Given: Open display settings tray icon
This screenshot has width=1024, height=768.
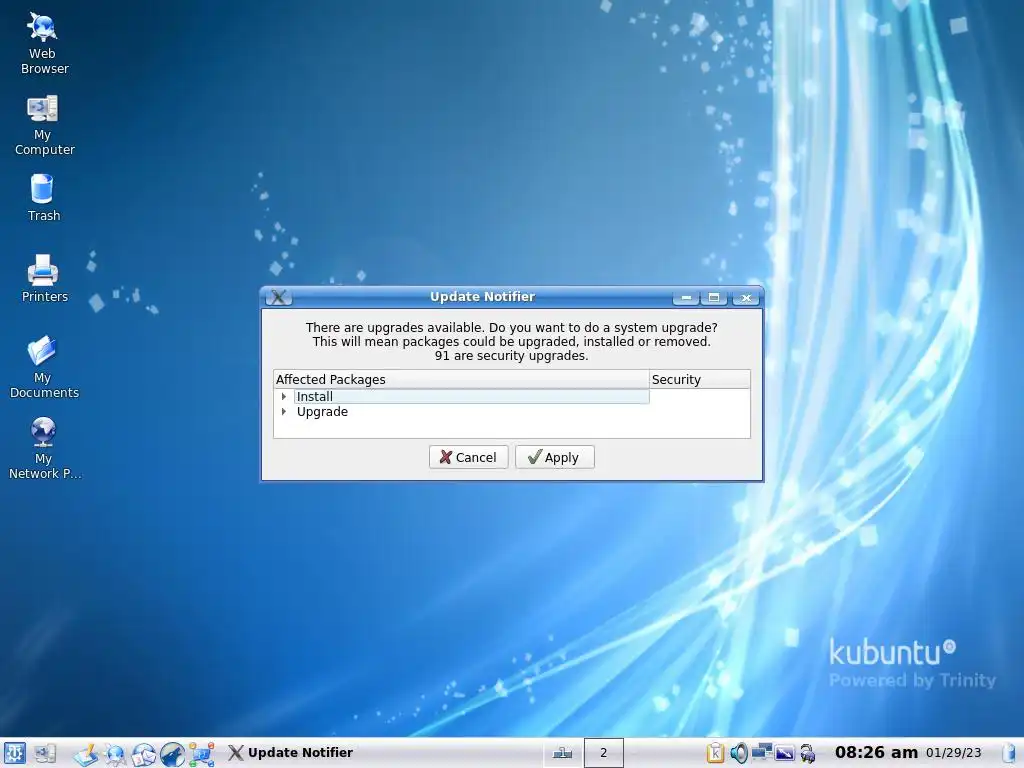Looking at the screenshot, I should (784, 753).
